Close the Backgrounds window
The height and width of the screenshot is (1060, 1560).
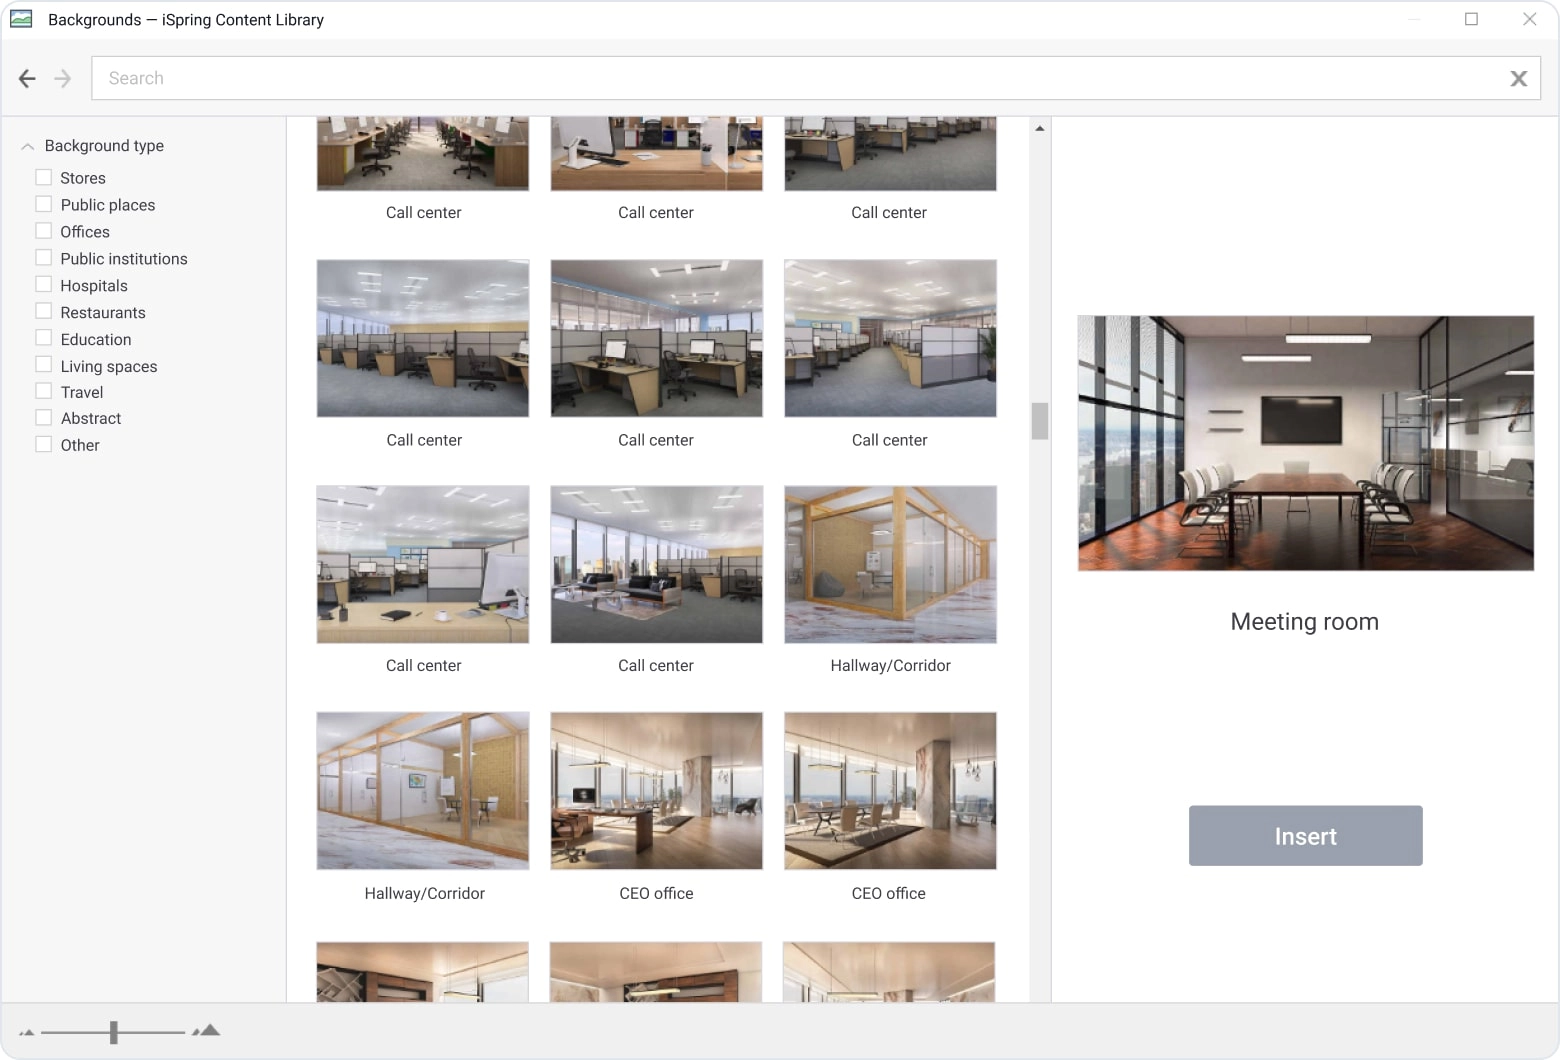coord(1529,19)
